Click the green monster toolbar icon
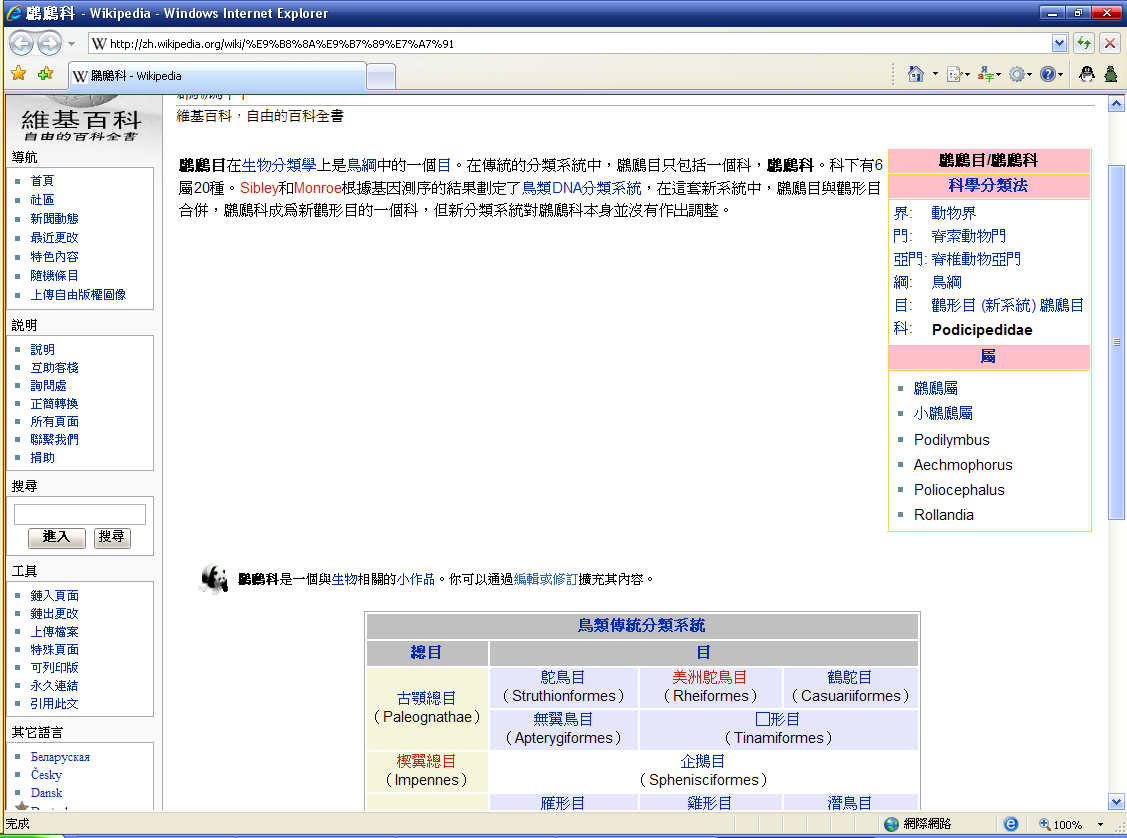The width and height of the screenshot is (1127, 838). pyautogui.click(x=1110, y=74)
